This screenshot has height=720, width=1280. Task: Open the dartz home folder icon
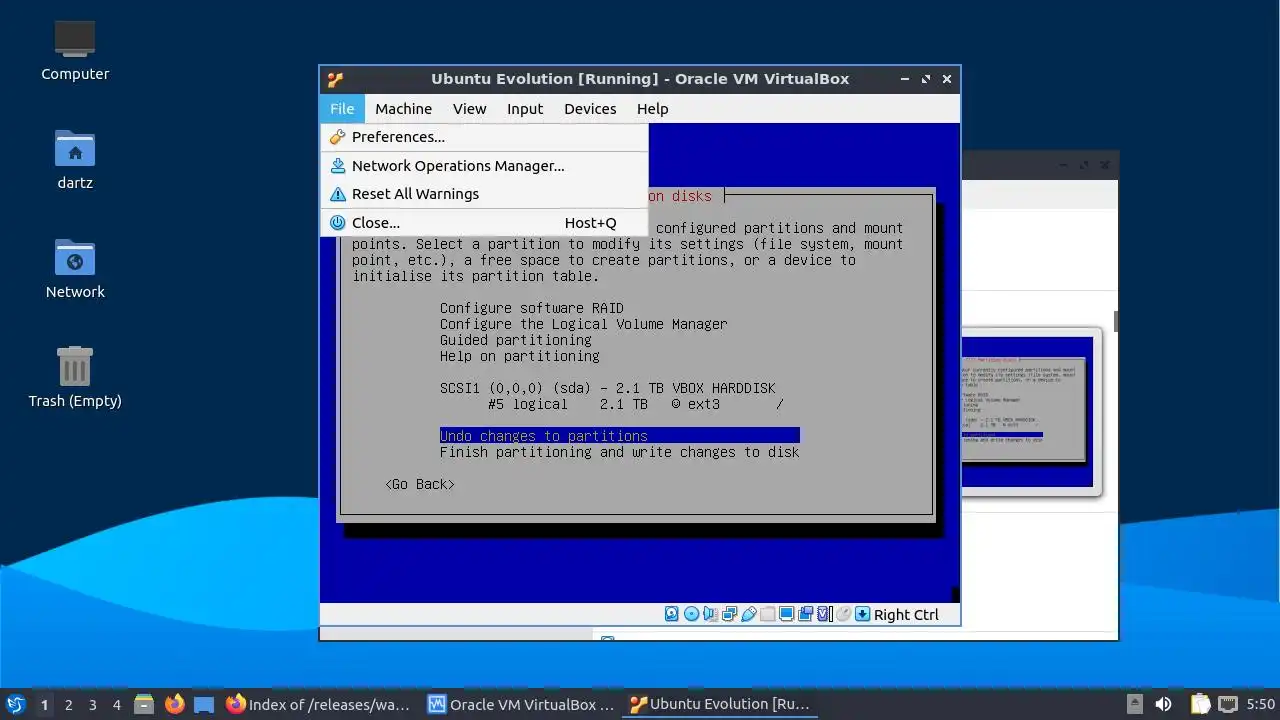click(x=75, y=159)
